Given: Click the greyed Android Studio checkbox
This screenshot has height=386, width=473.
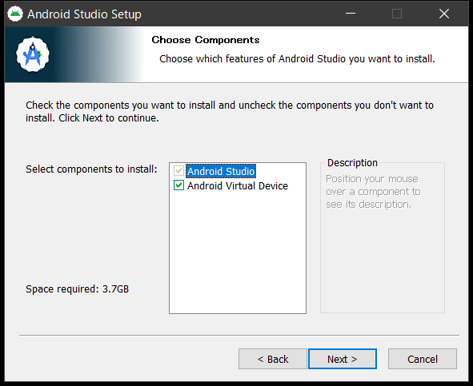Looking at the screenshot, I should (x=179, y=171).
